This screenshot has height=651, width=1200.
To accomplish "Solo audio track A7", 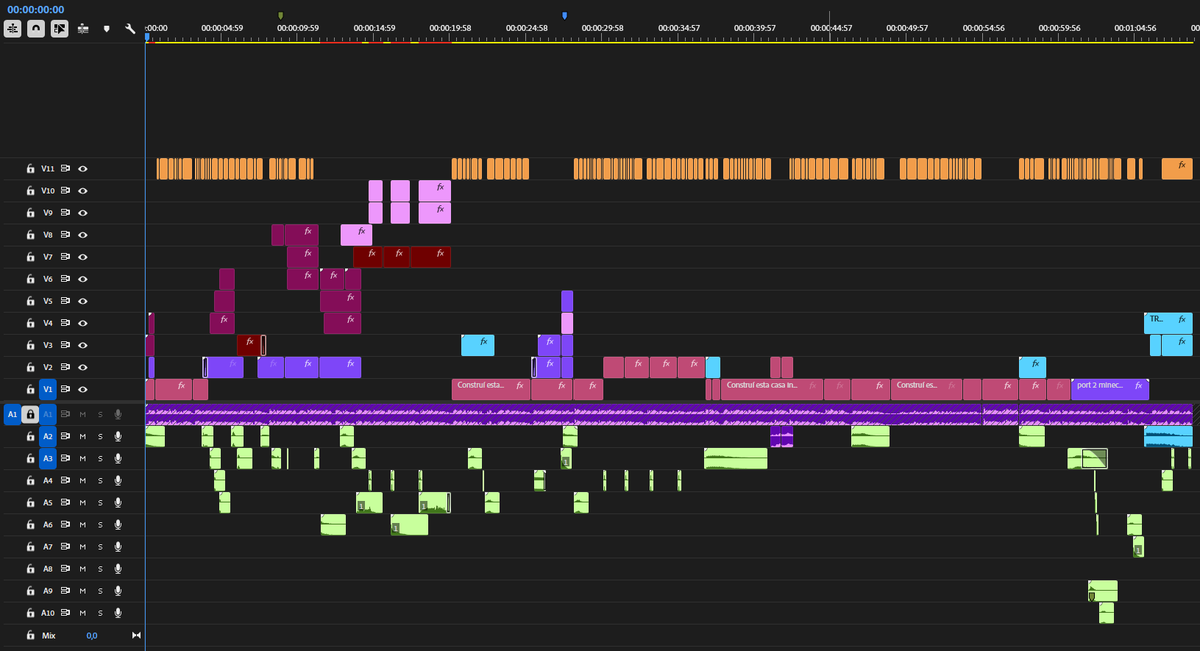I will click(100, 546).
